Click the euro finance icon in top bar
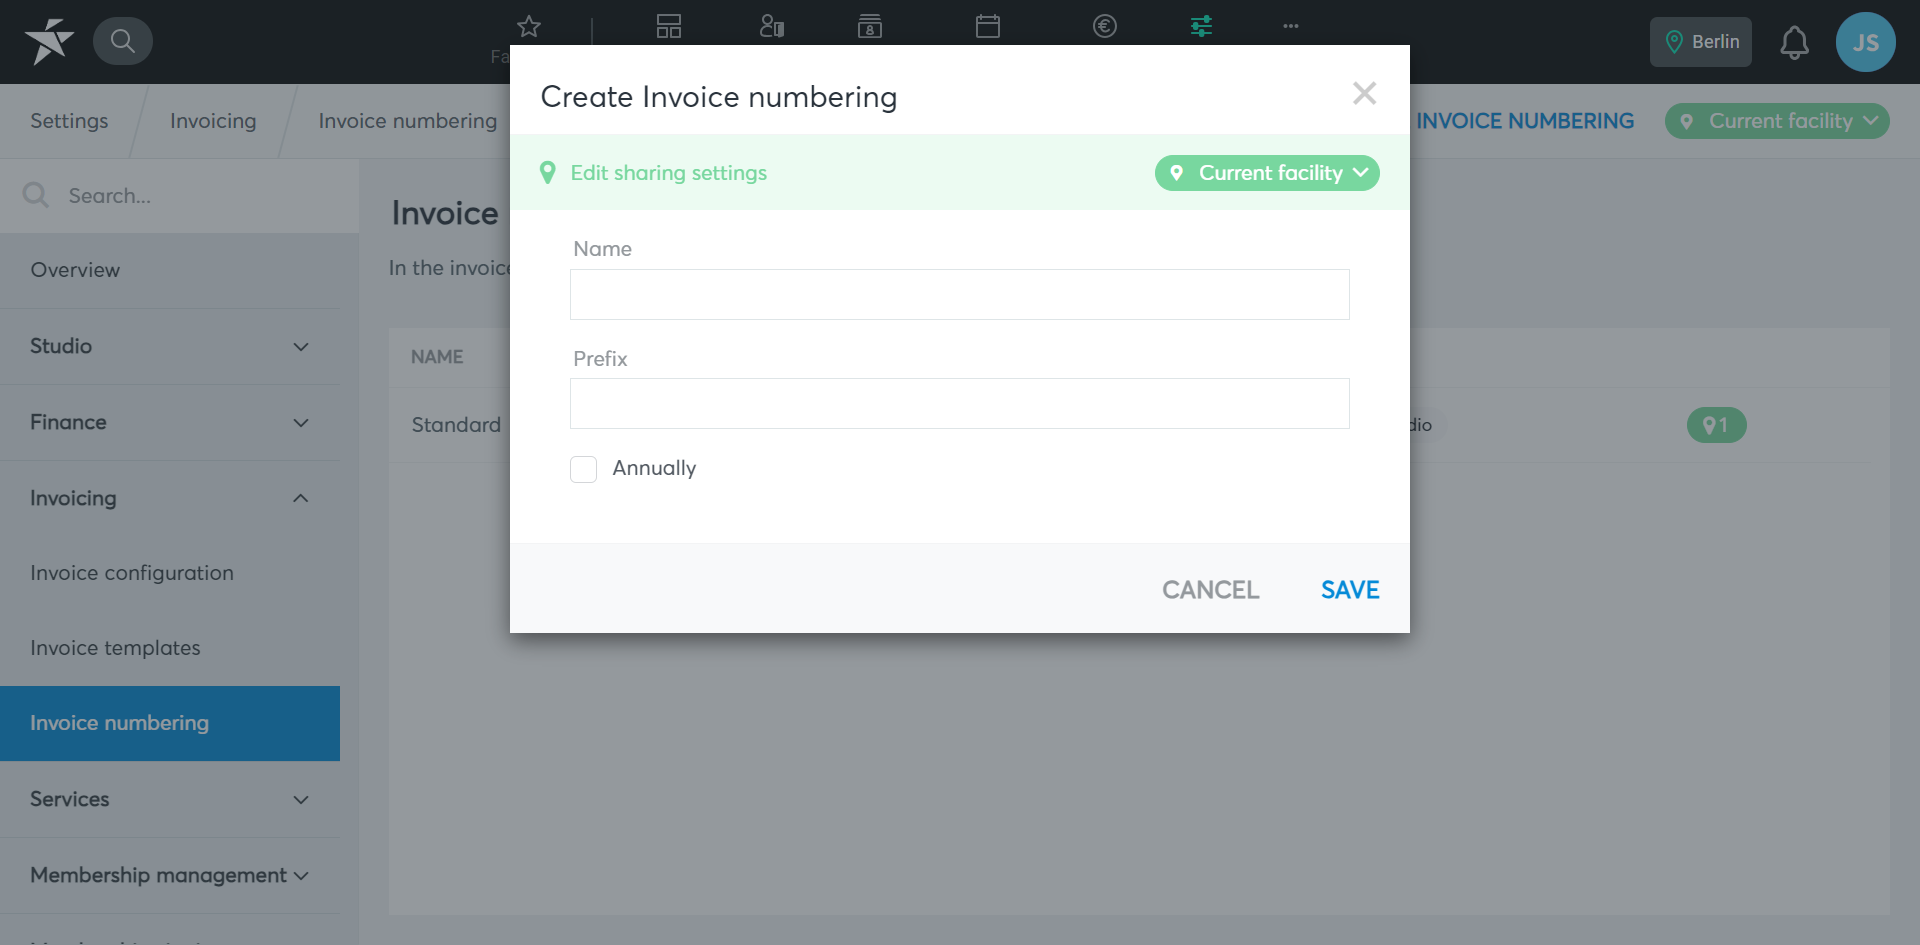 (x=1105, y=26)
